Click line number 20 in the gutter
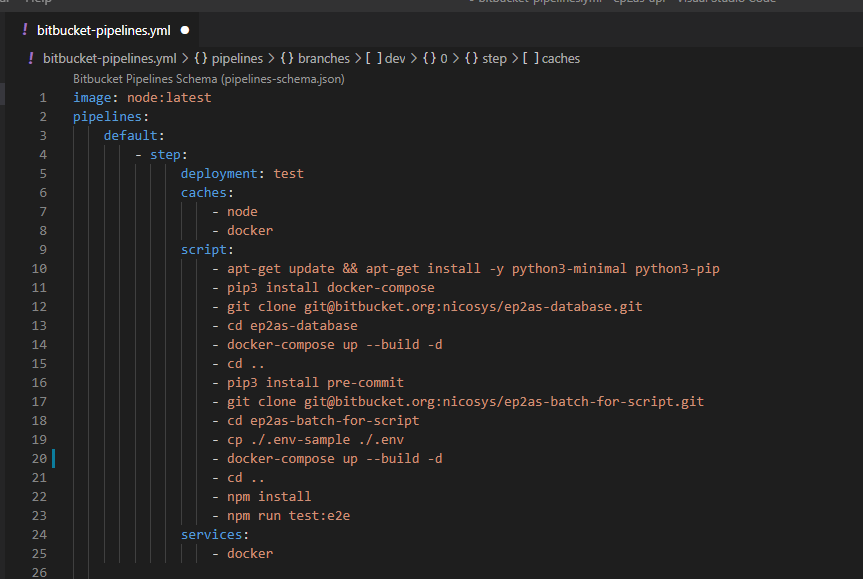Image resolution: width=863 pixels, height=579 pixels. click(39, 458)
